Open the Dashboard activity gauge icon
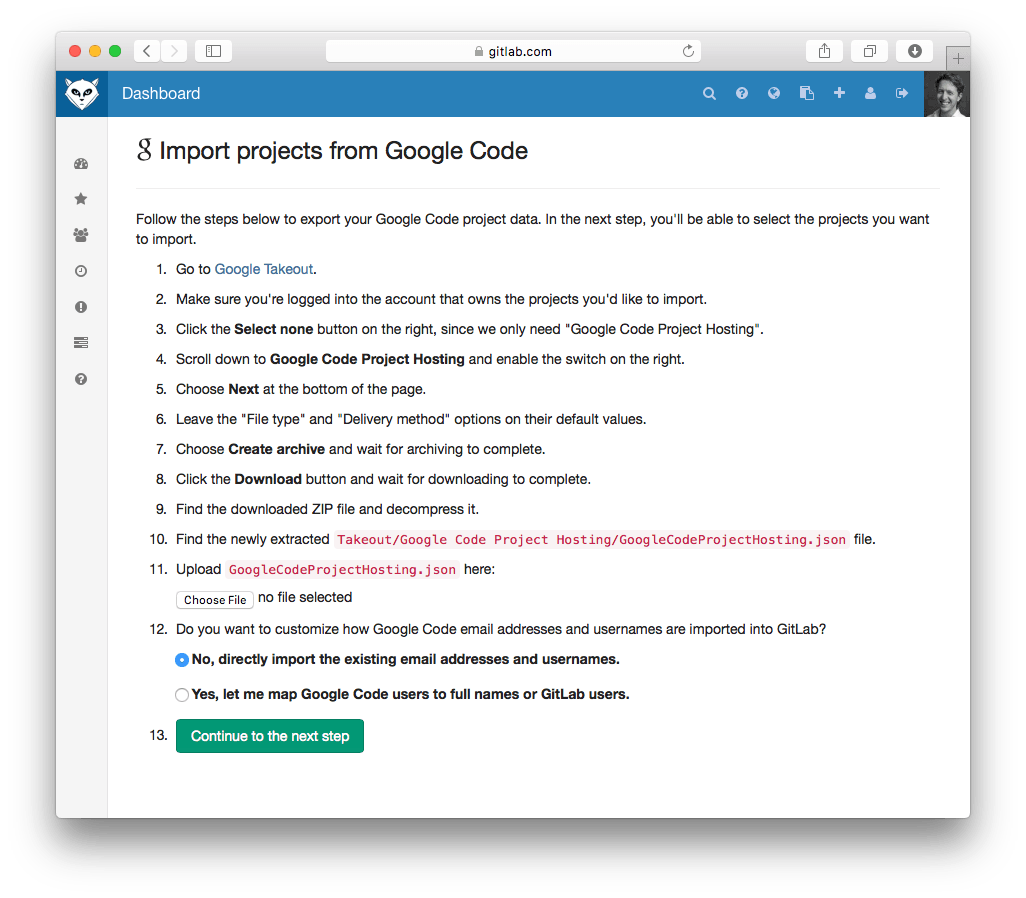 click(81, 163)
